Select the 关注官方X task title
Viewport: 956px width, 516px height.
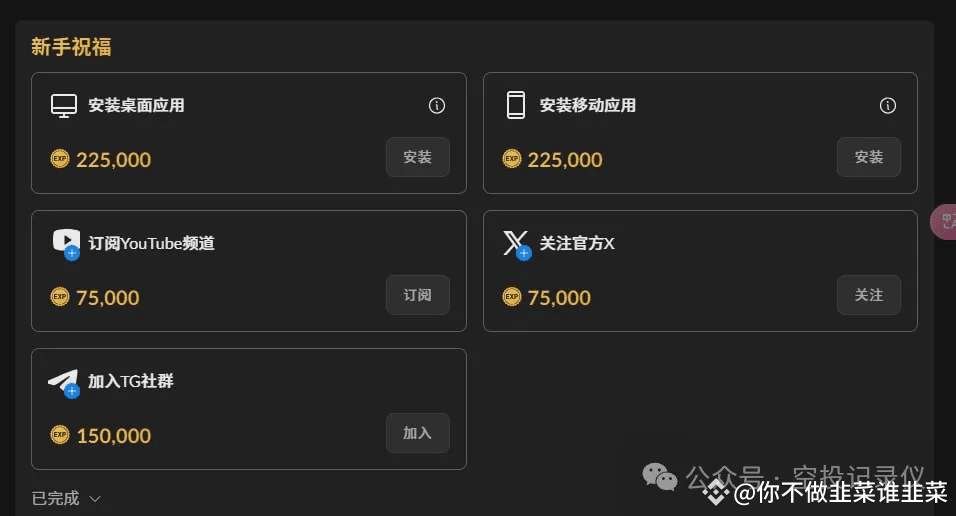point(577,243)
